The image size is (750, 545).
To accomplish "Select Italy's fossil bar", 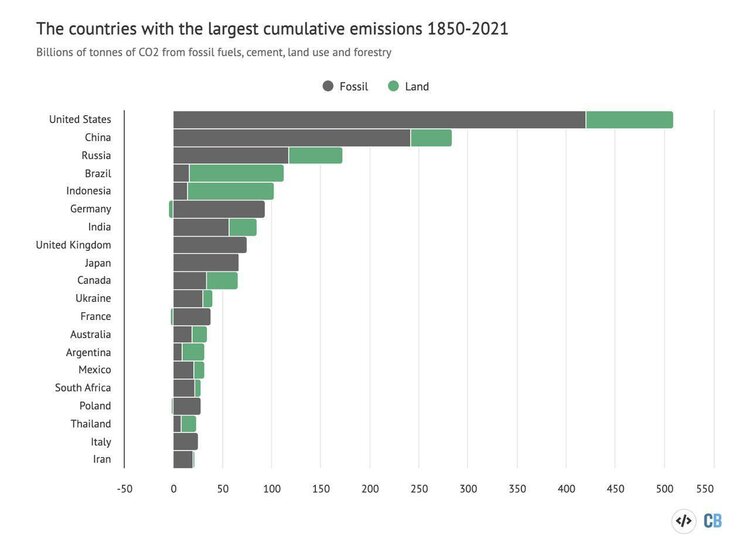I will (186, 442).
